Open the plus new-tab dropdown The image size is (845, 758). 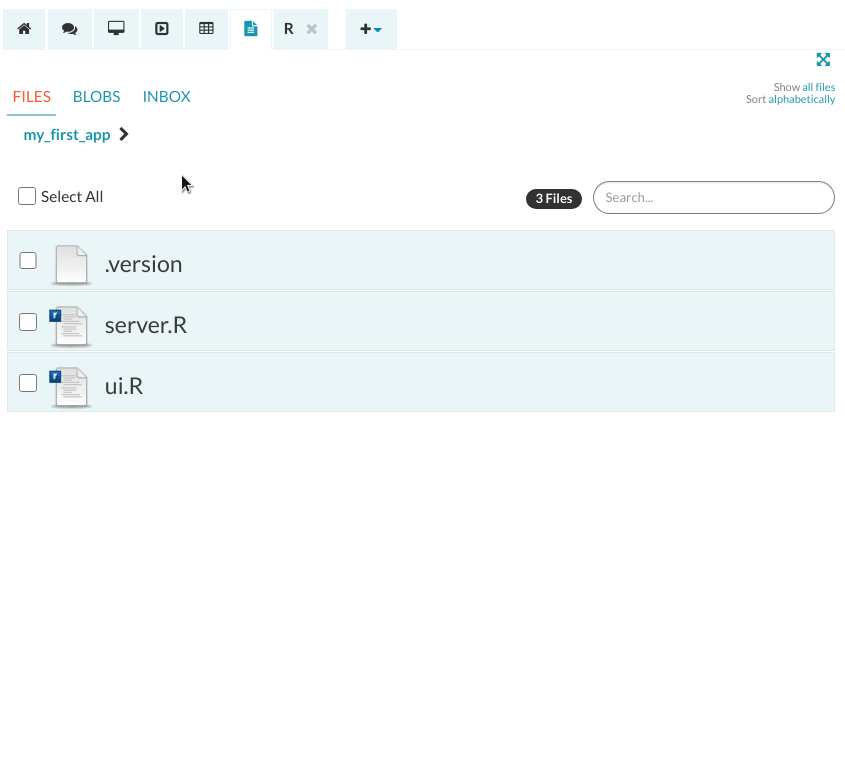coord(371,29)
